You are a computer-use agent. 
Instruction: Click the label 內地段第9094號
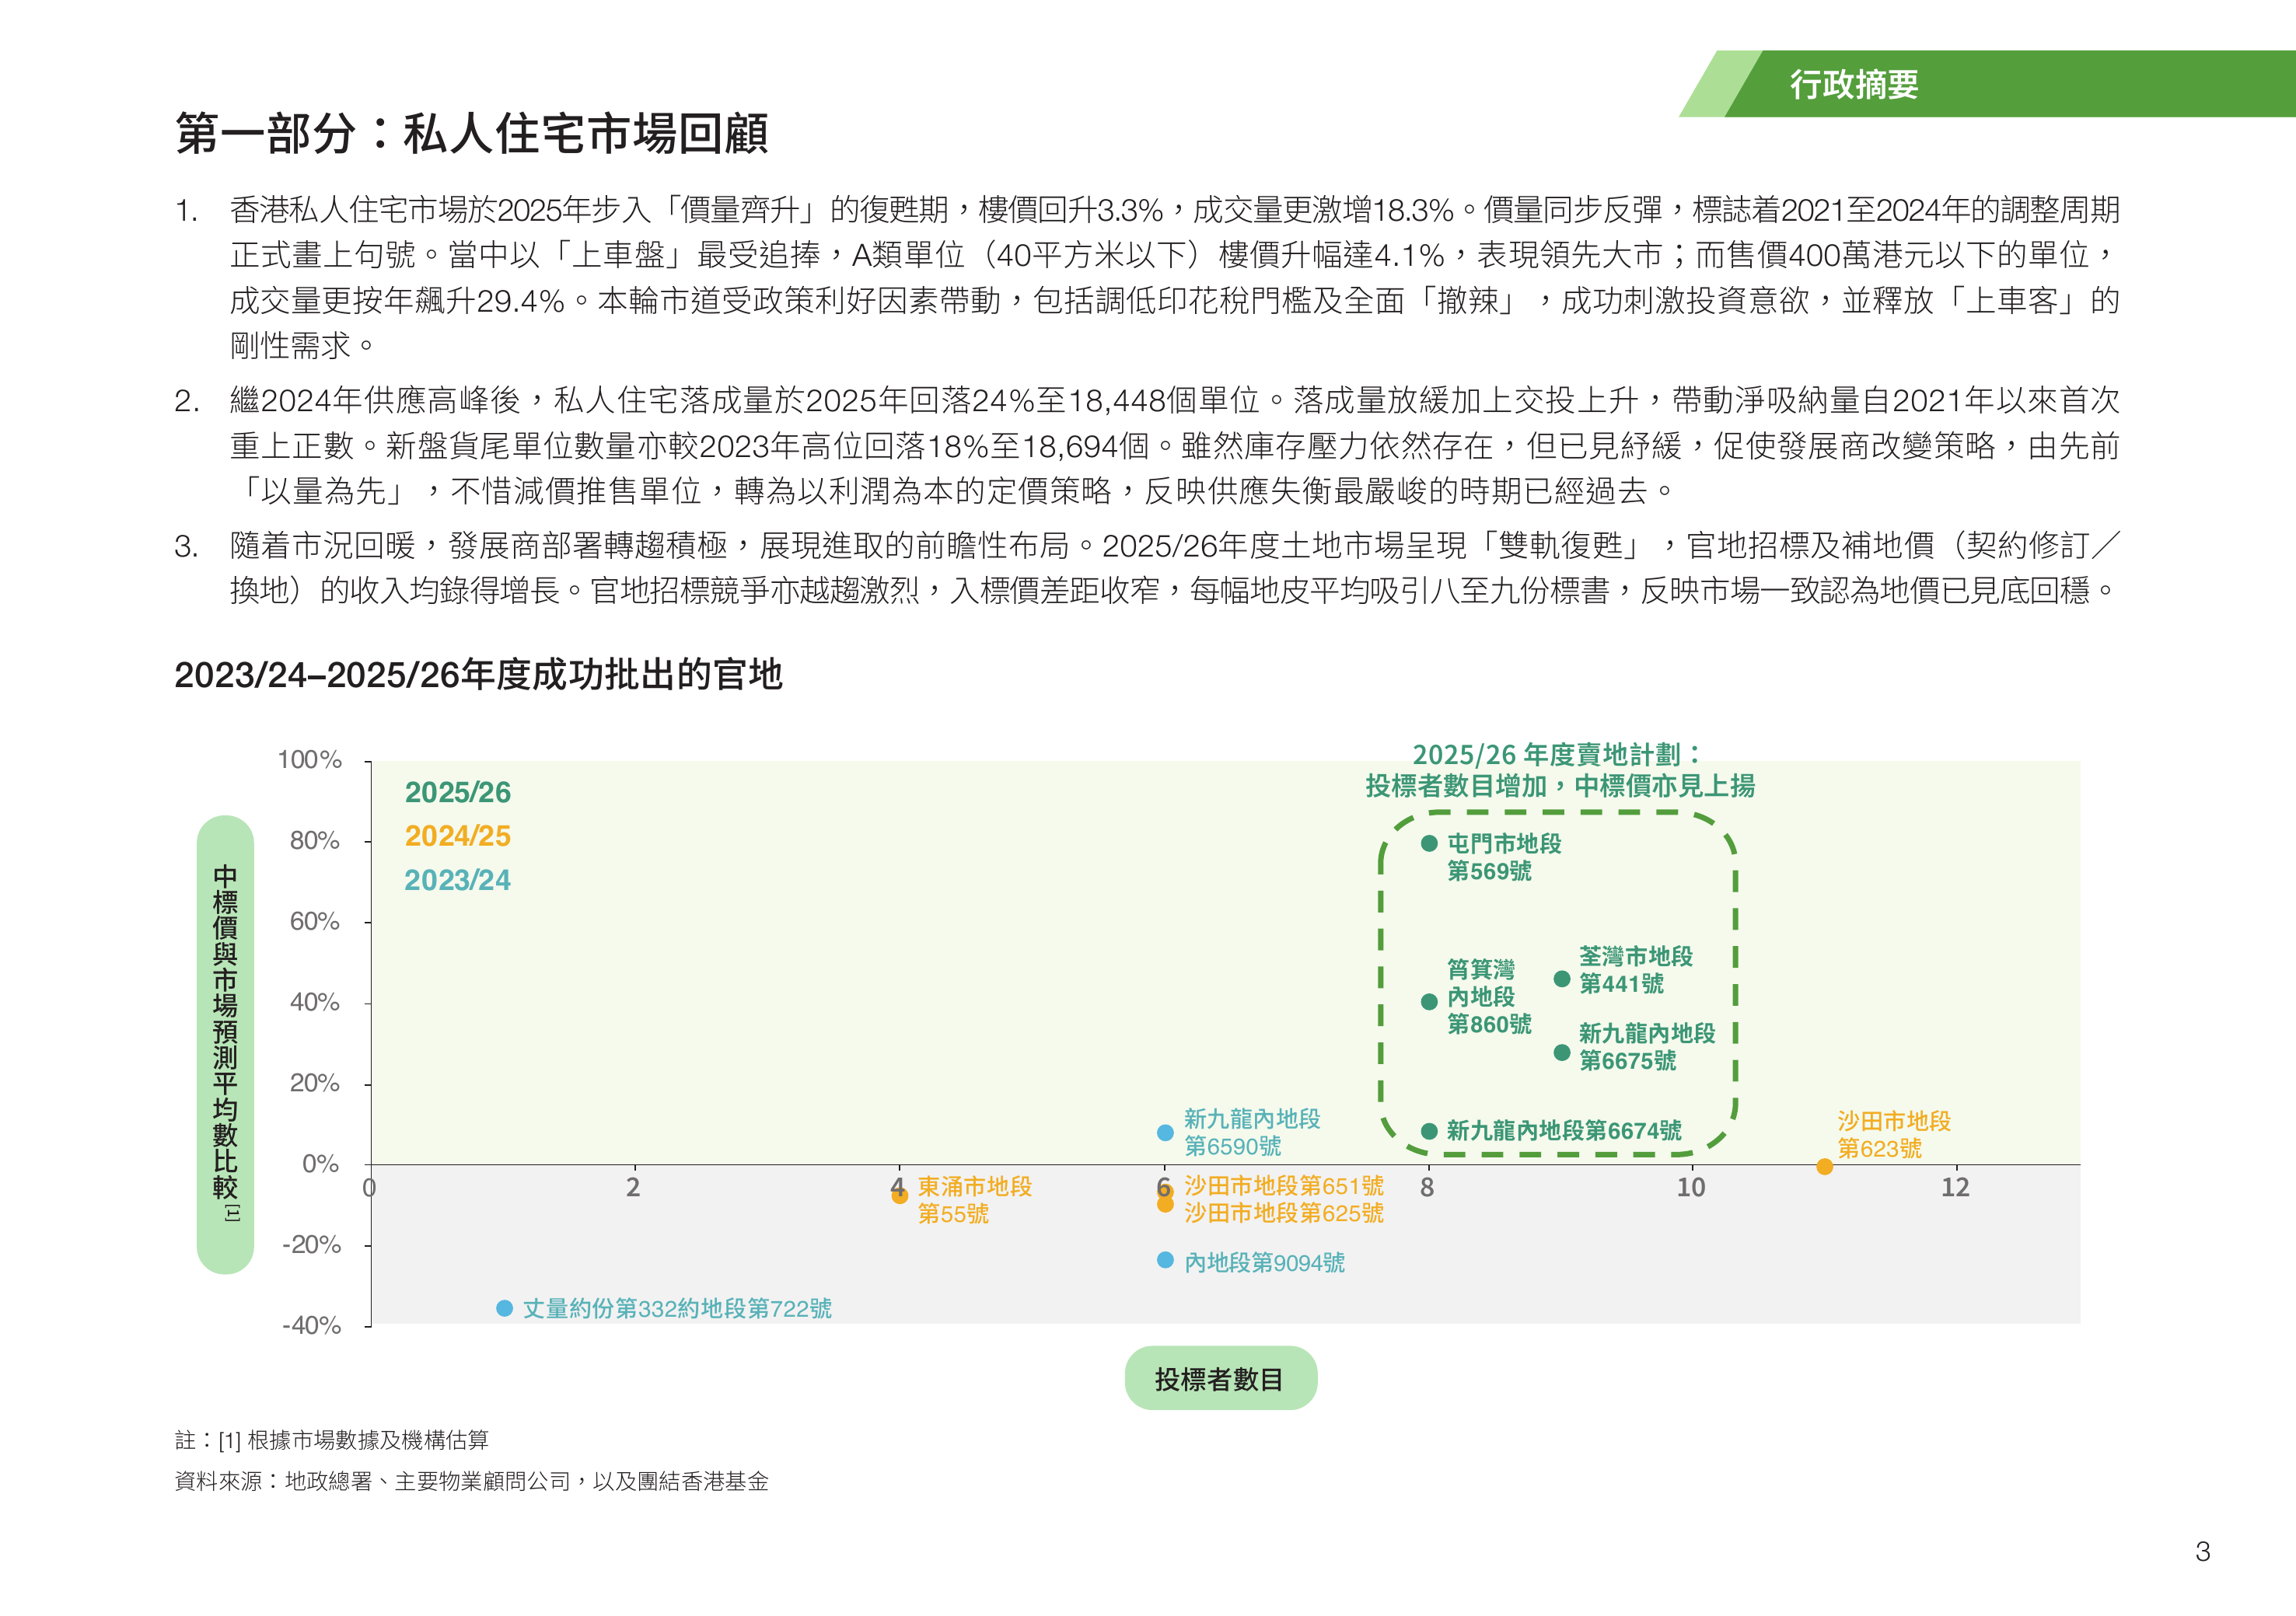coord(1265,1263)
